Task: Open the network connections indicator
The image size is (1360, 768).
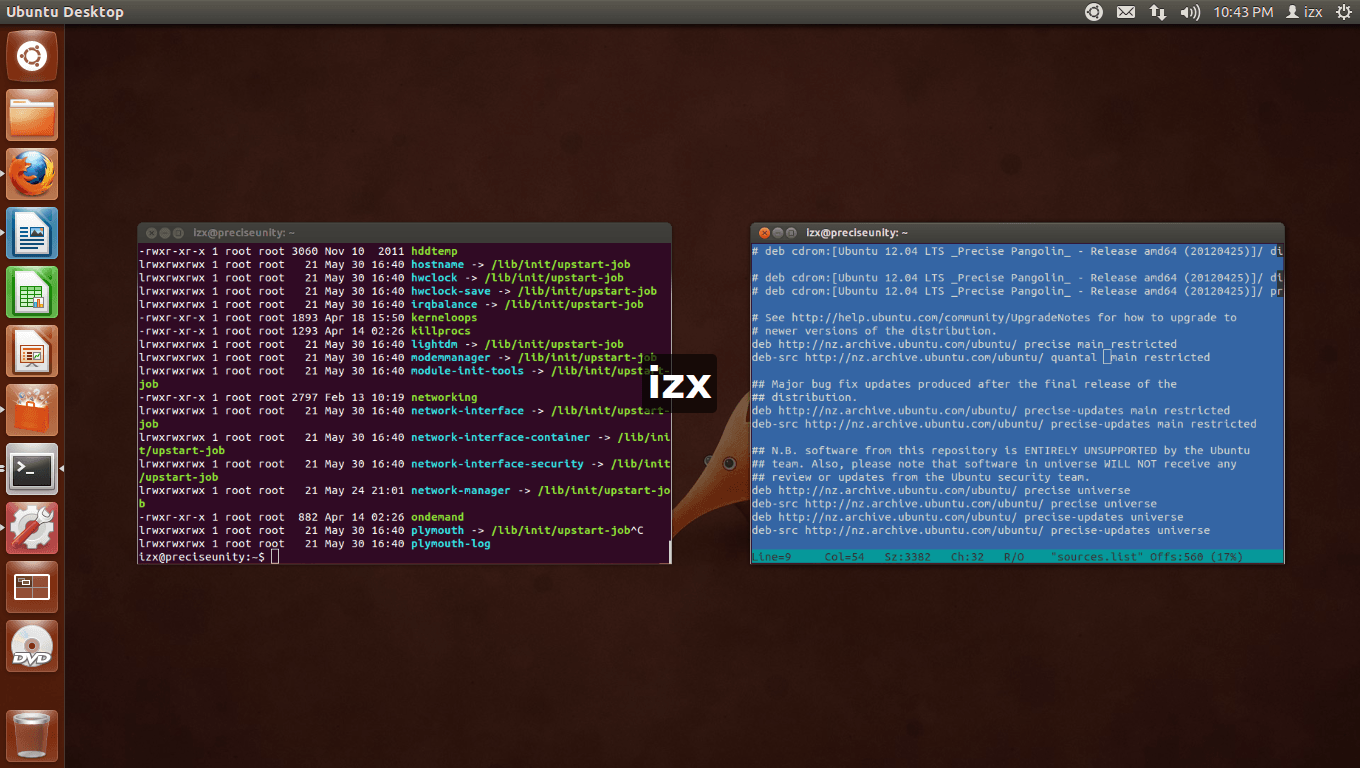Action: coord(1158,12)
